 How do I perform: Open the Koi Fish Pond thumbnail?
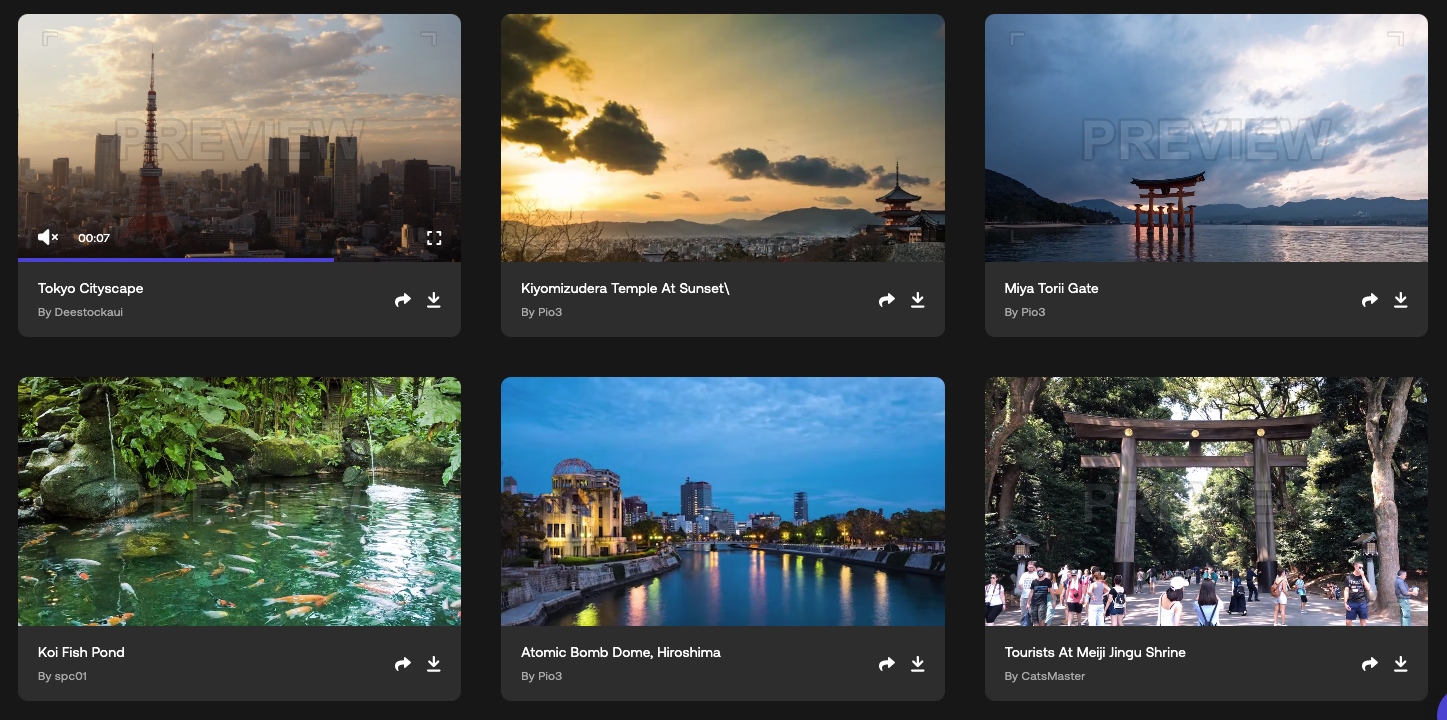(239, 501)
